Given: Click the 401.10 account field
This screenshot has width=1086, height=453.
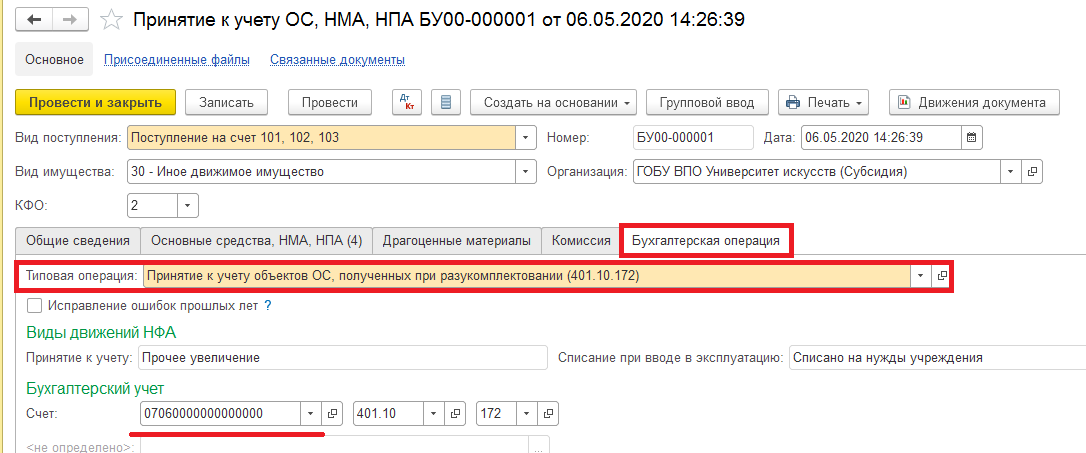Looking at the screenshot, I should pos(389,414).
